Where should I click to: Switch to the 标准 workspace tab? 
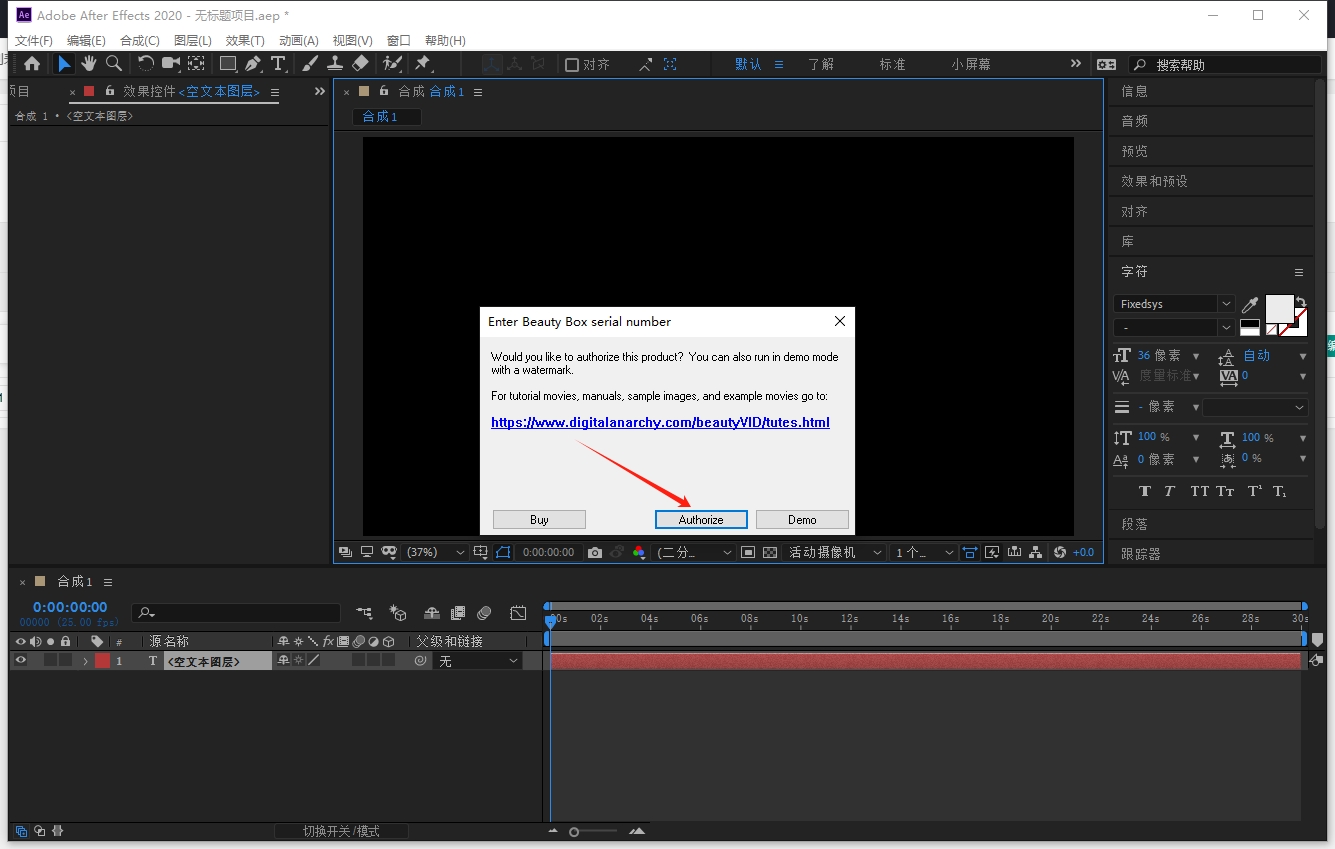tap(892, 64)
